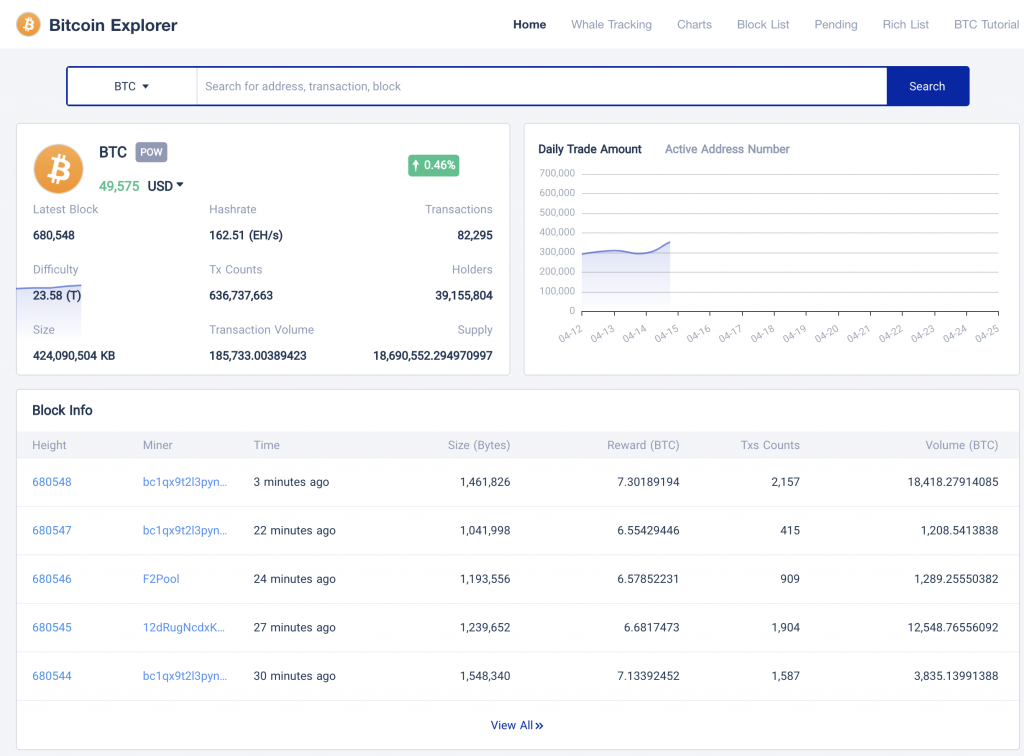Viewport: 1024px width, 756px height.
Task: Click the Difficulty value 23.58 (T)
Action: tap(57, 295)
